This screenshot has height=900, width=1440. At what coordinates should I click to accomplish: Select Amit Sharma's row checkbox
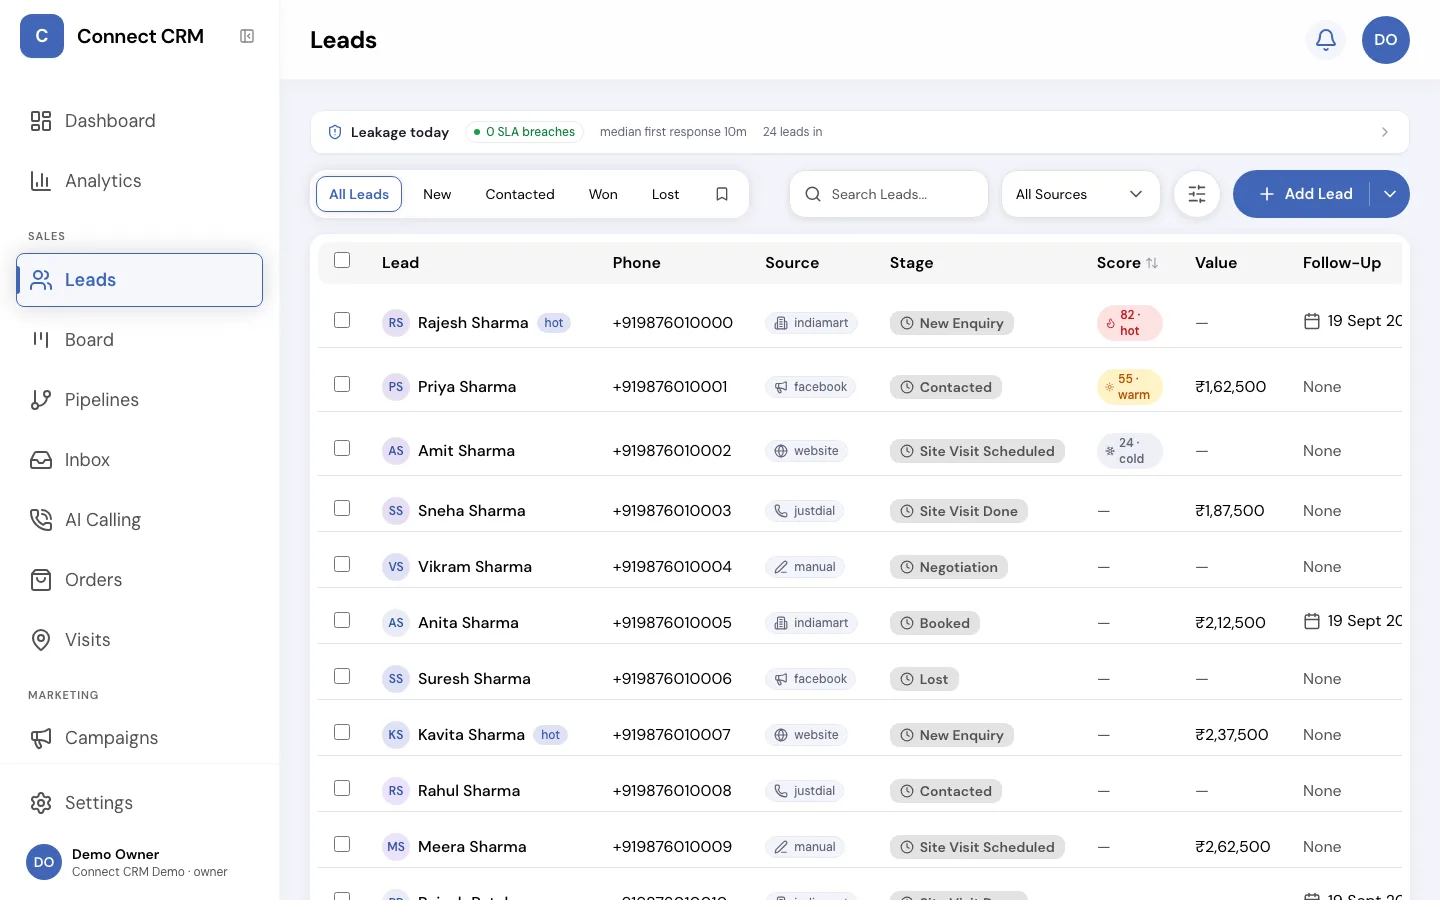342,448
